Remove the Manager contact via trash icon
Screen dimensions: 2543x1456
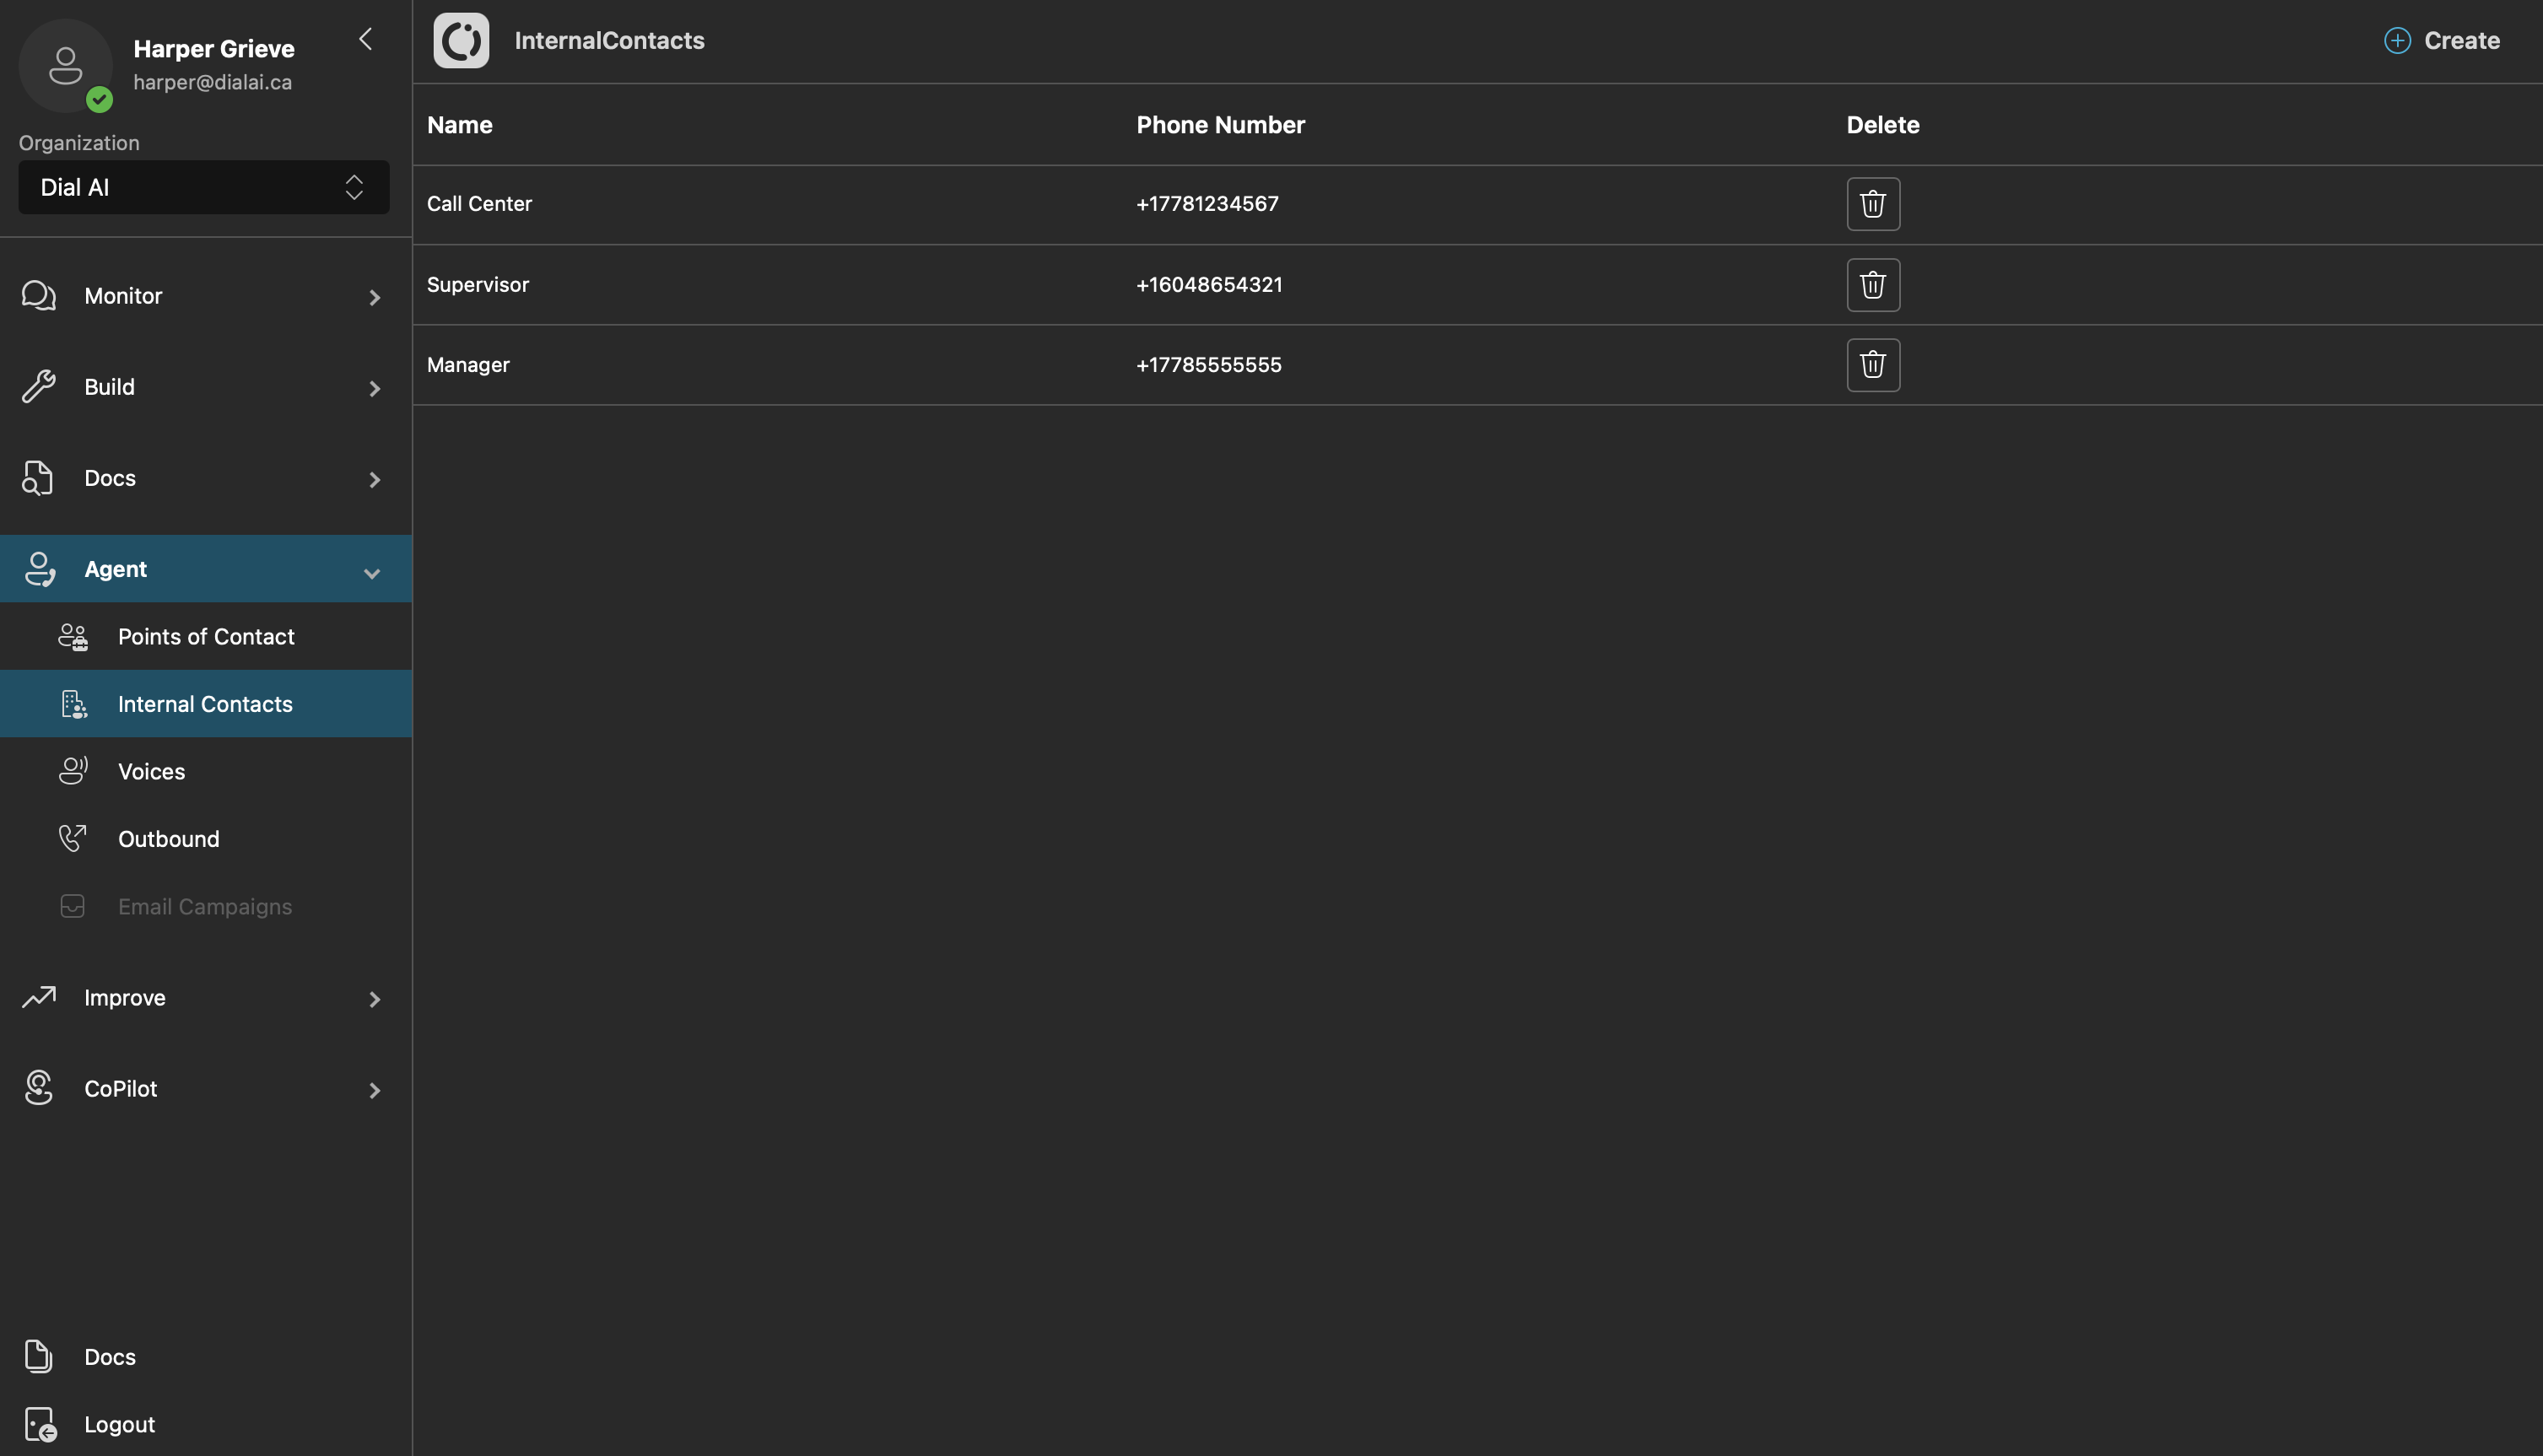pos(1872,365)
